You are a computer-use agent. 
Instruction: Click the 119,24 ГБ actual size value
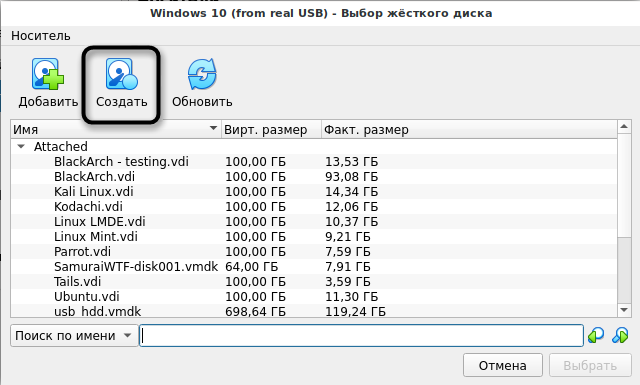[355, 312]
